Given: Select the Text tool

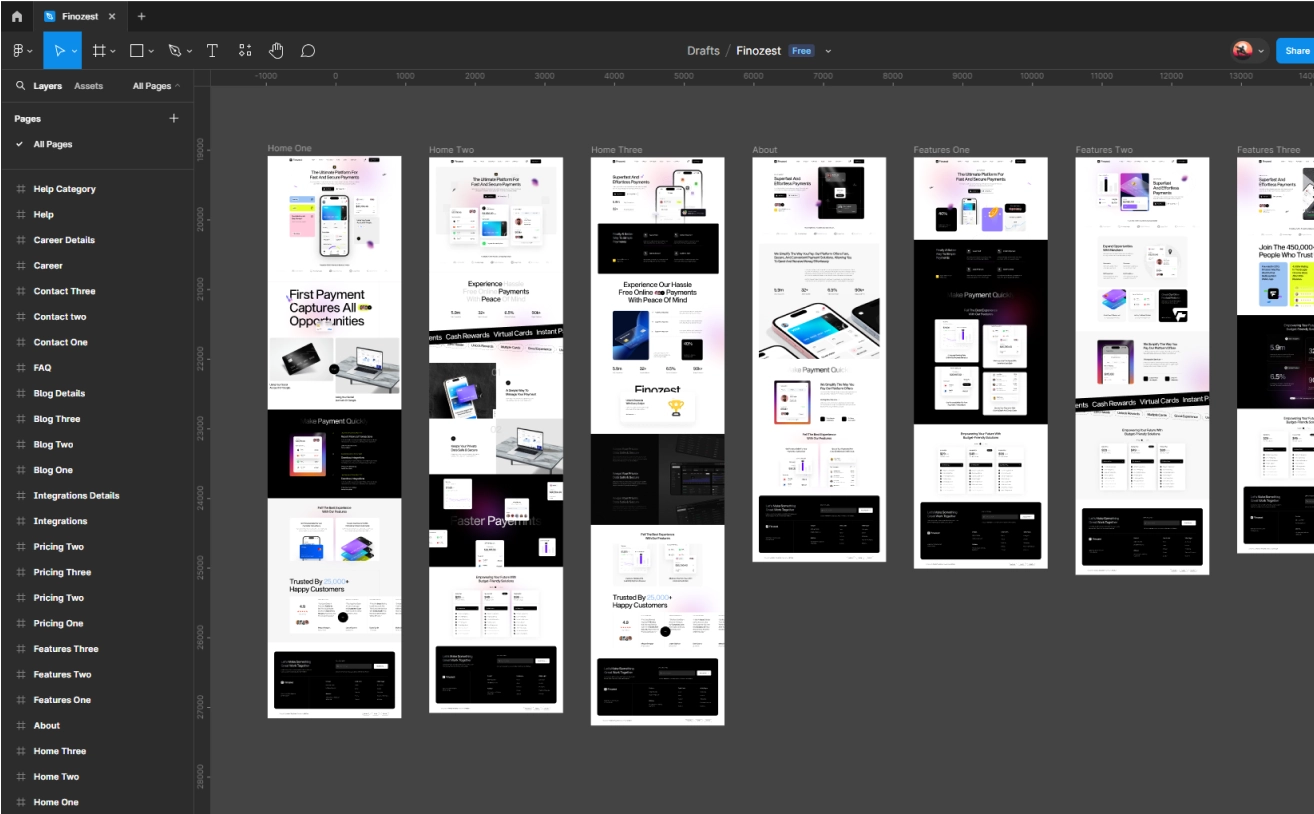Looking at the screenshot, I should pos(212,51).
